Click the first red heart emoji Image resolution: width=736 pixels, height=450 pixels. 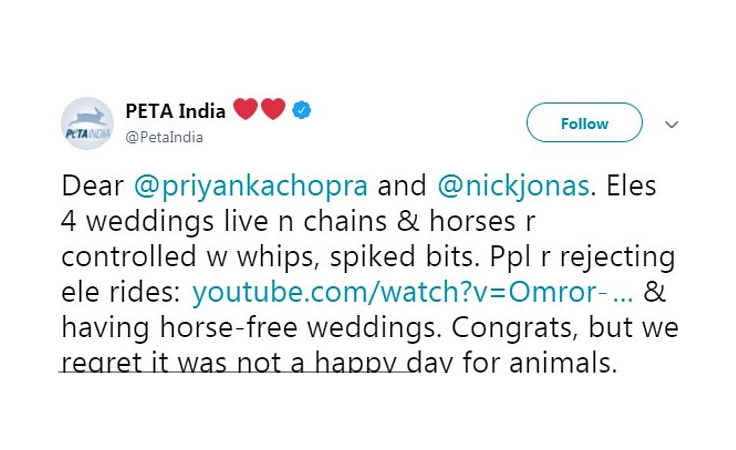pos(245,109)
